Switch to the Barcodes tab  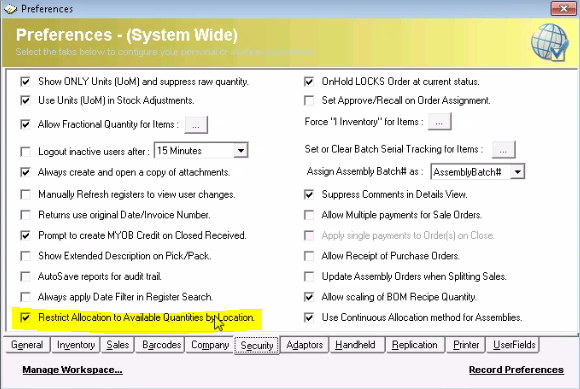click(x=161, y=345)
